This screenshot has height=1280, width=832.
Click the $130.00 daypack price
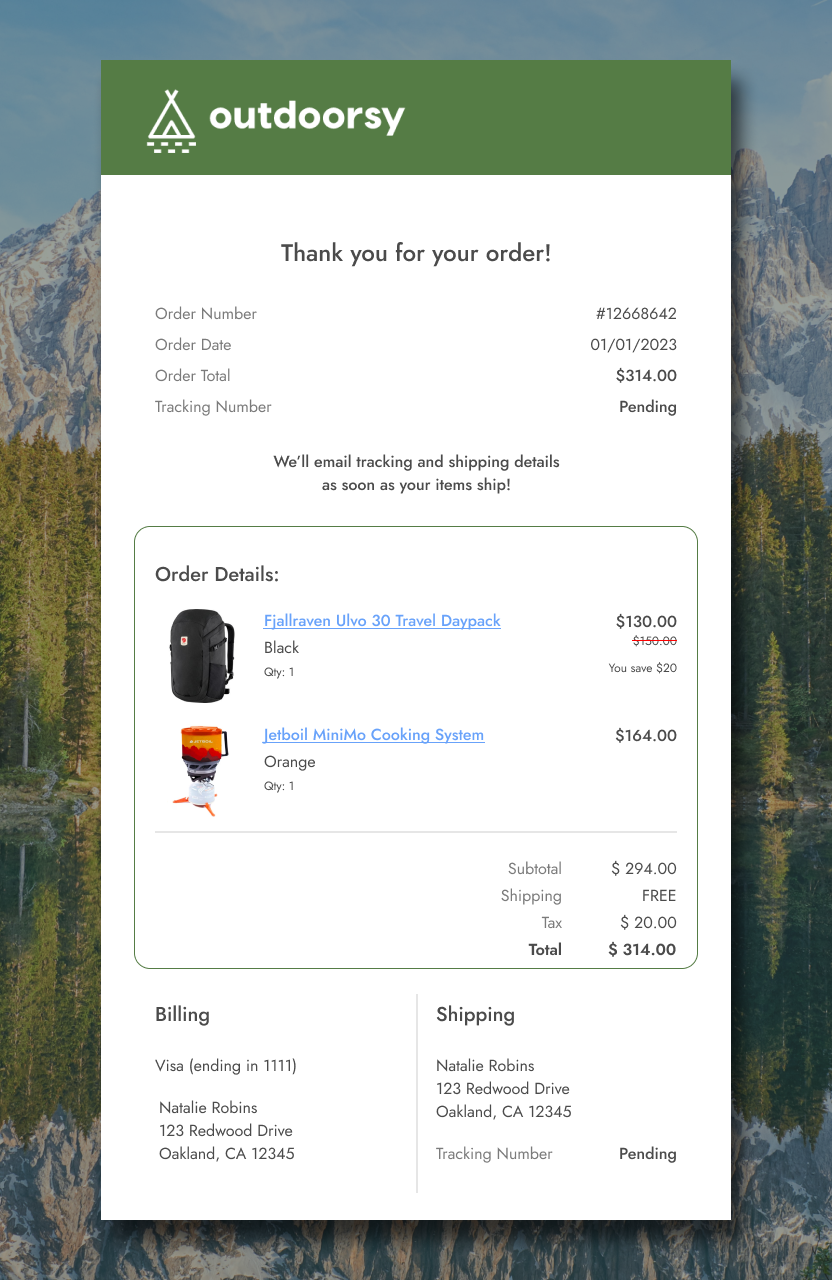pos(647,621)
